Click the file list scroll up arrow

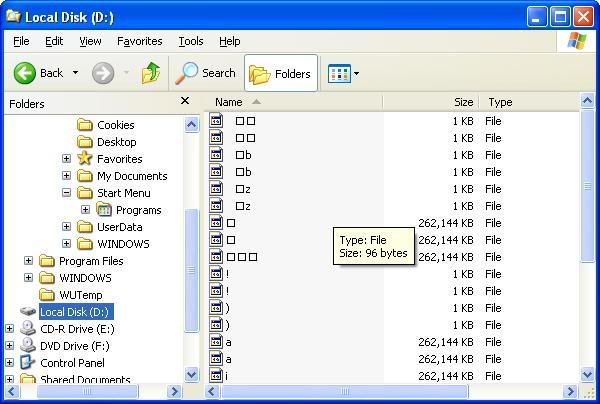pyautogui.click(x=587, y=101)
